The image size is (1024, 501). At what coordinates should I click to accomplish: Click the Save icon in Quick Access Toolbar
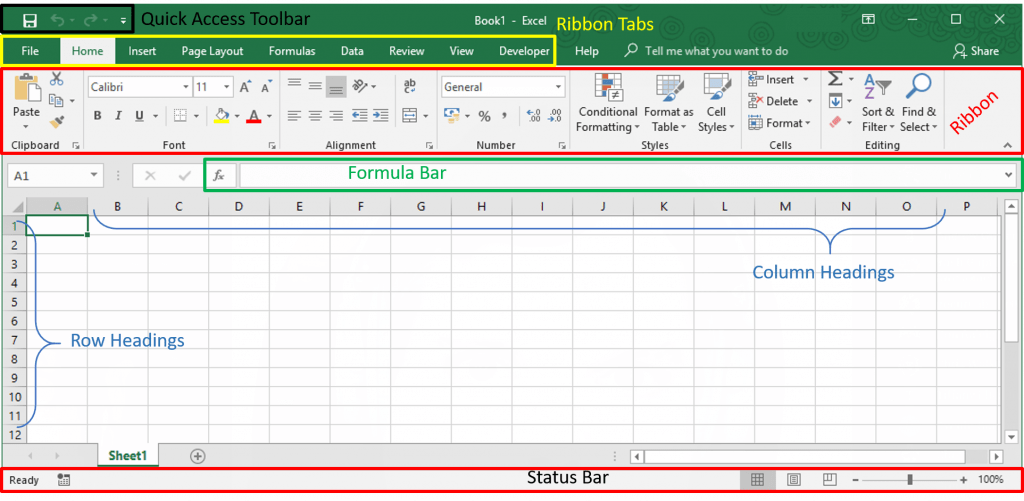[29, 21]
